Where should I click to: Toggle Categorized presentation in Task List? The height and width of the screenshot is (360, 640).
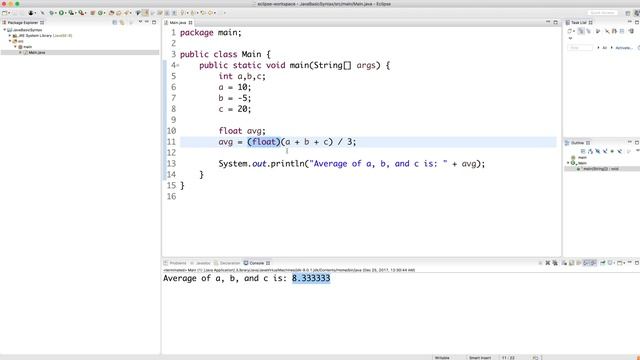point(581,31)
